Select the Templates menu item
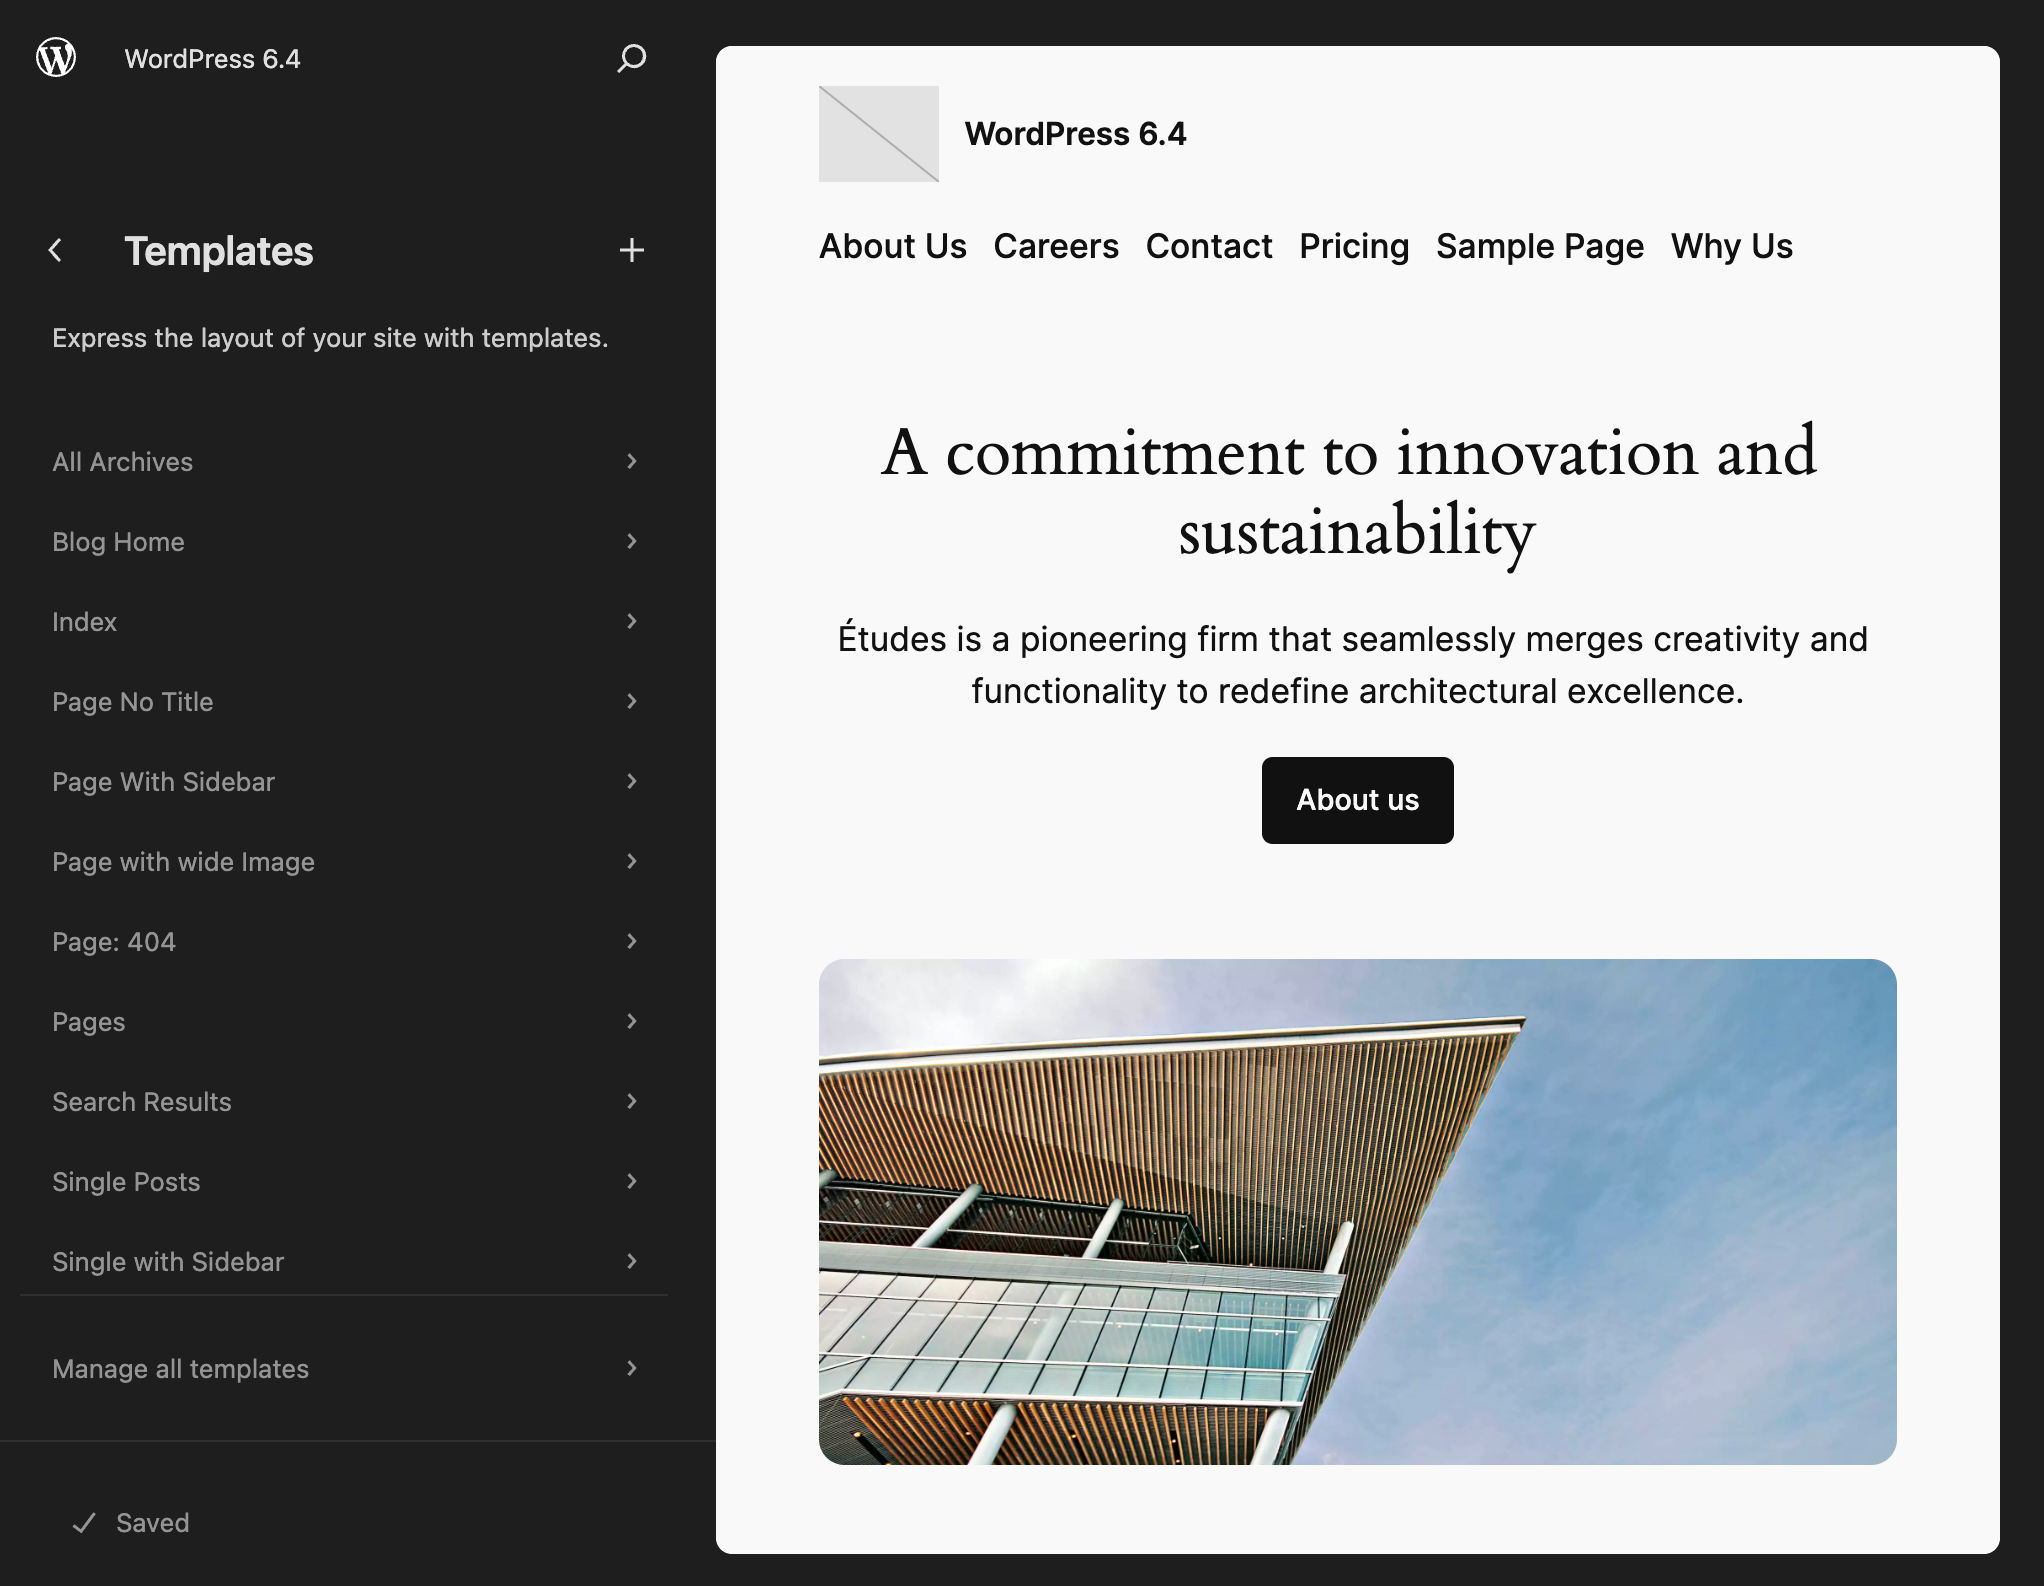The width and height of the screenshot is (2044, 1586). (x=221, y=251)
